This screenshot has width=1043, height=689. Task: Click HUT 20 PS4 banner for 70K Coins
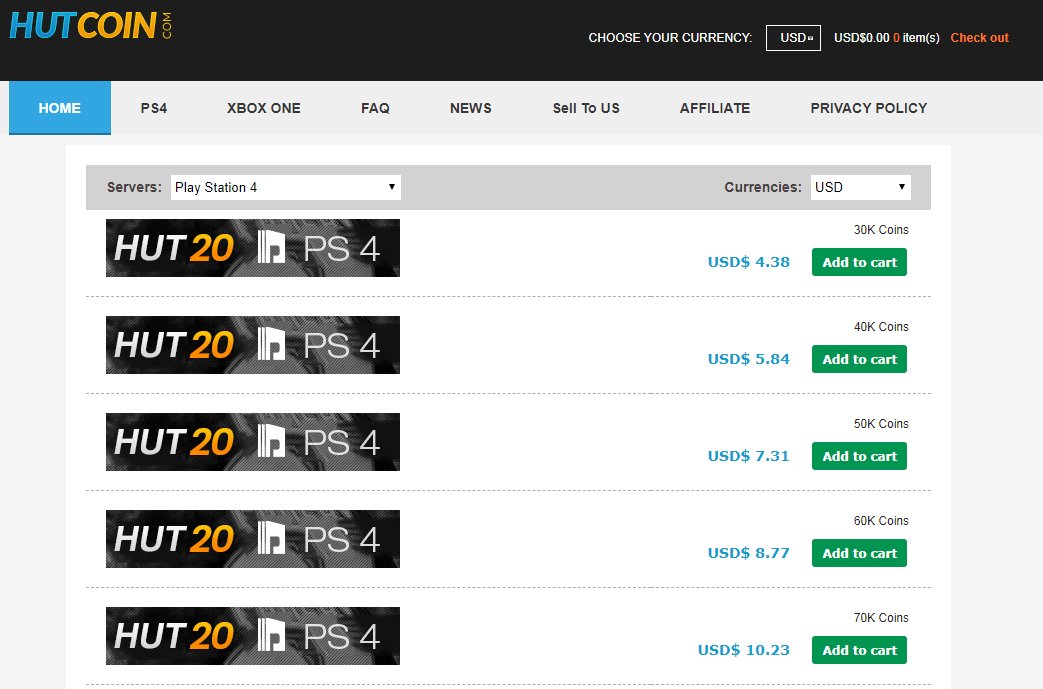[x=253, y=636]
